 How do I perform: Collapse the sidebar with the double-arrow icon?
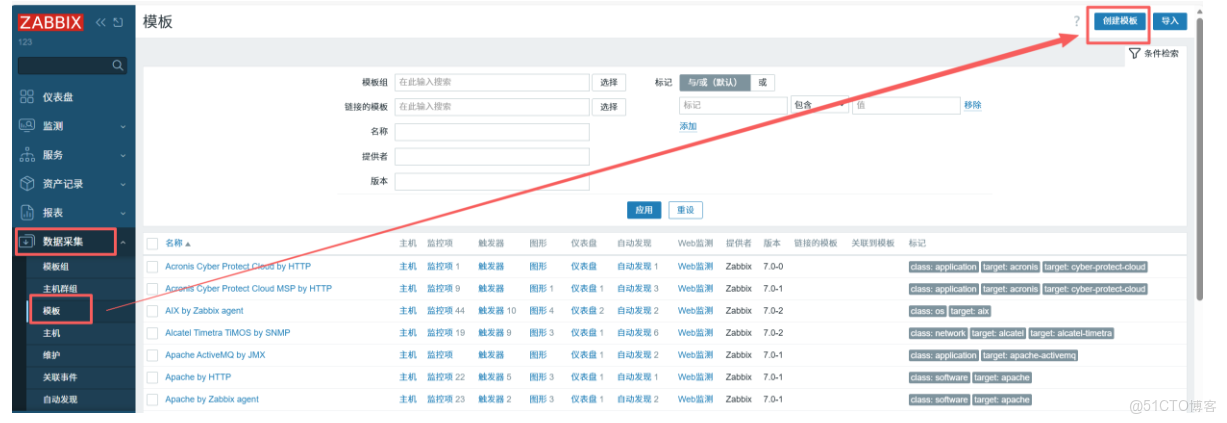pos(101,23)
